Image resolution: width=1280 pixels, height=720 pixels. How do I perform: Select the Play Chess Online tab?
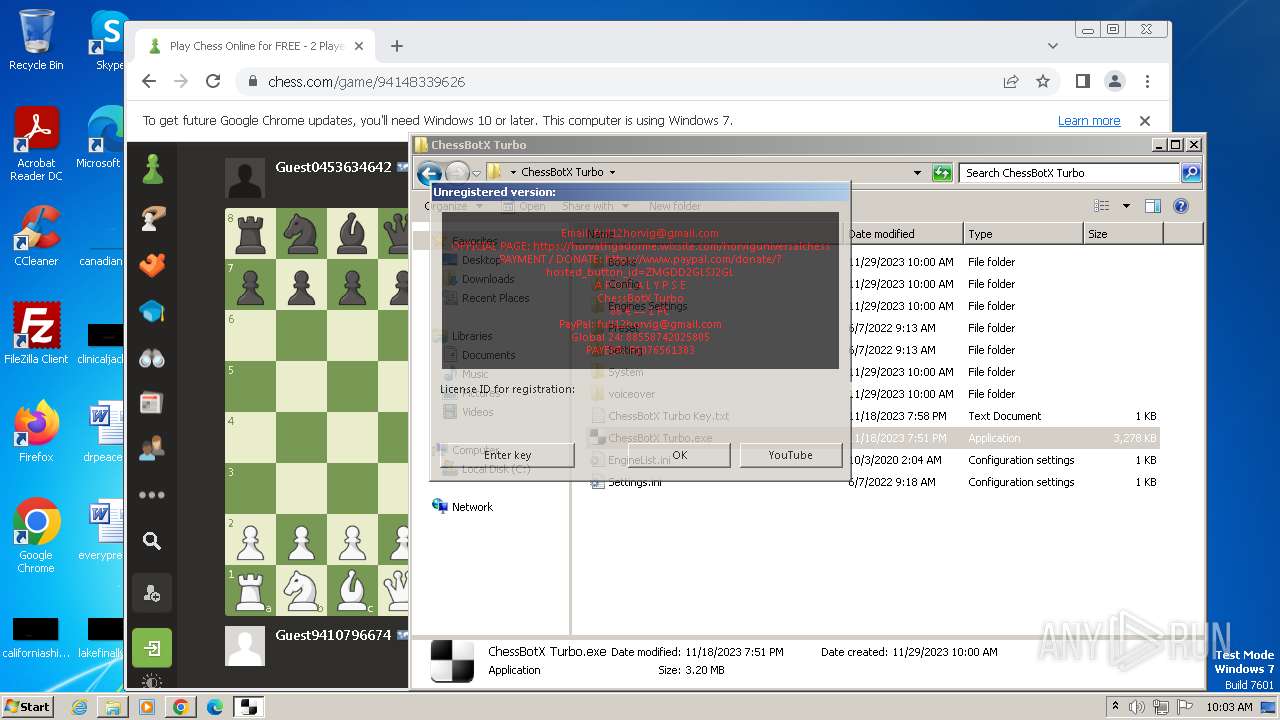pyautogui.click(x=256, y=46)
